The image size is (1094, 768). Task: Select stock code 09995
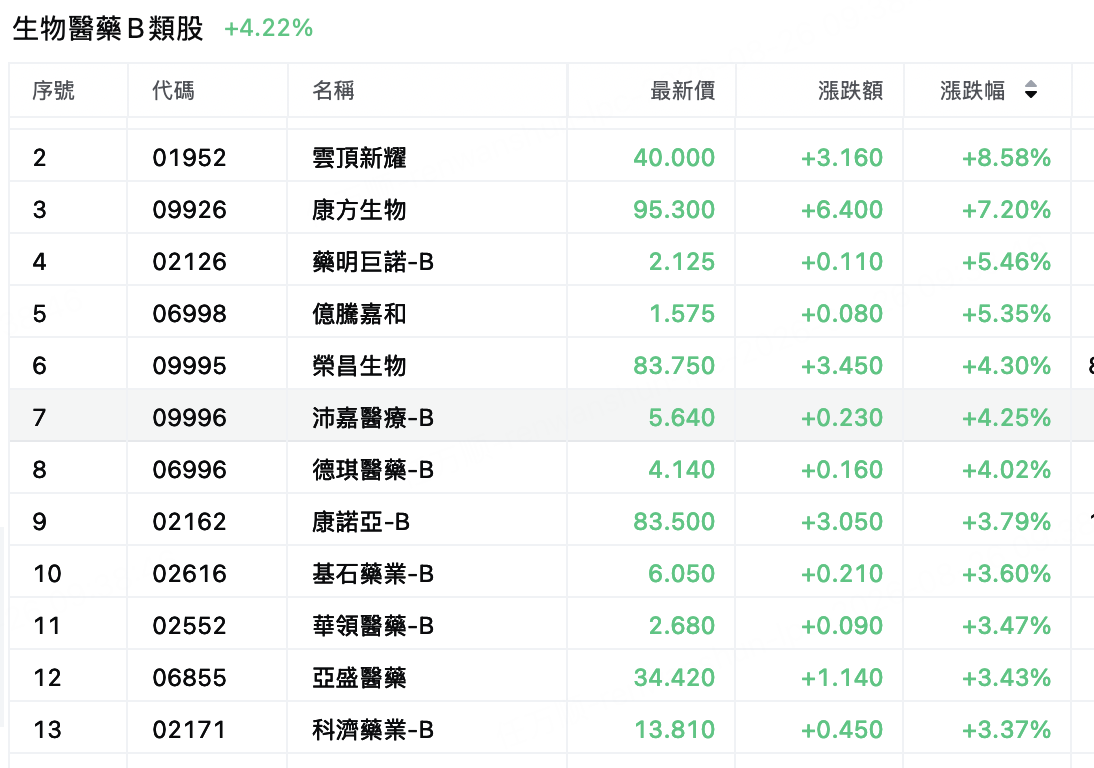[189, 366]
